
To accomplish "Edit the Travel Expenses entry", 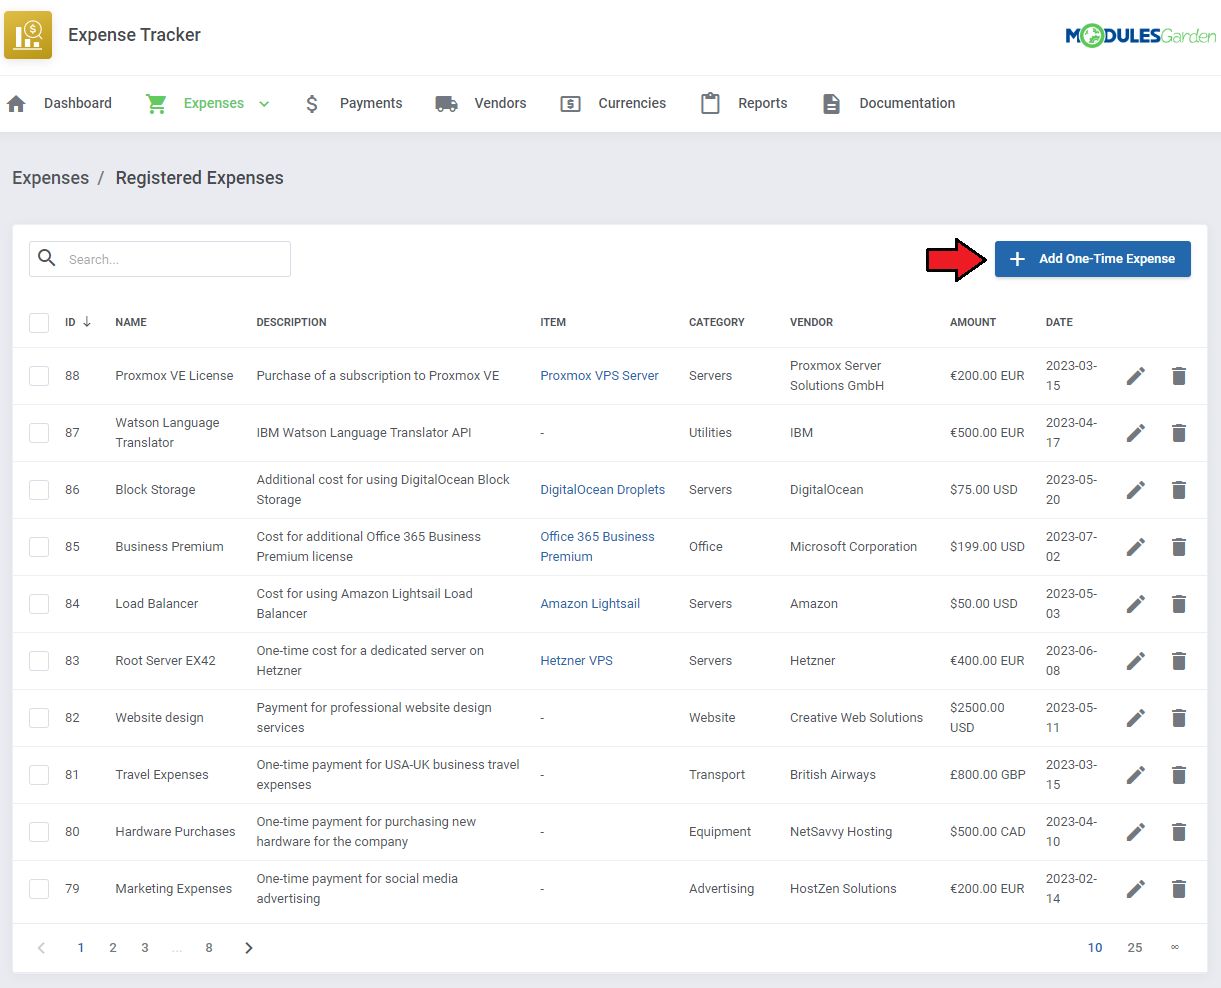I will click(1136, 775).
